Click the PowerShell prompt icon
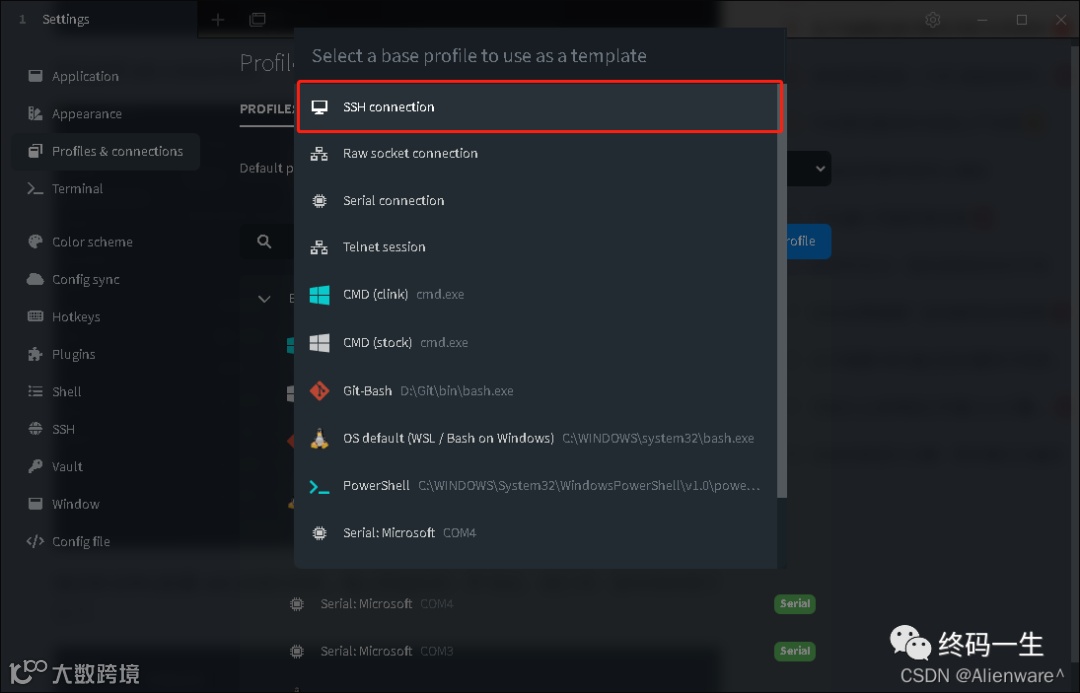 click(x=319, y=486)
